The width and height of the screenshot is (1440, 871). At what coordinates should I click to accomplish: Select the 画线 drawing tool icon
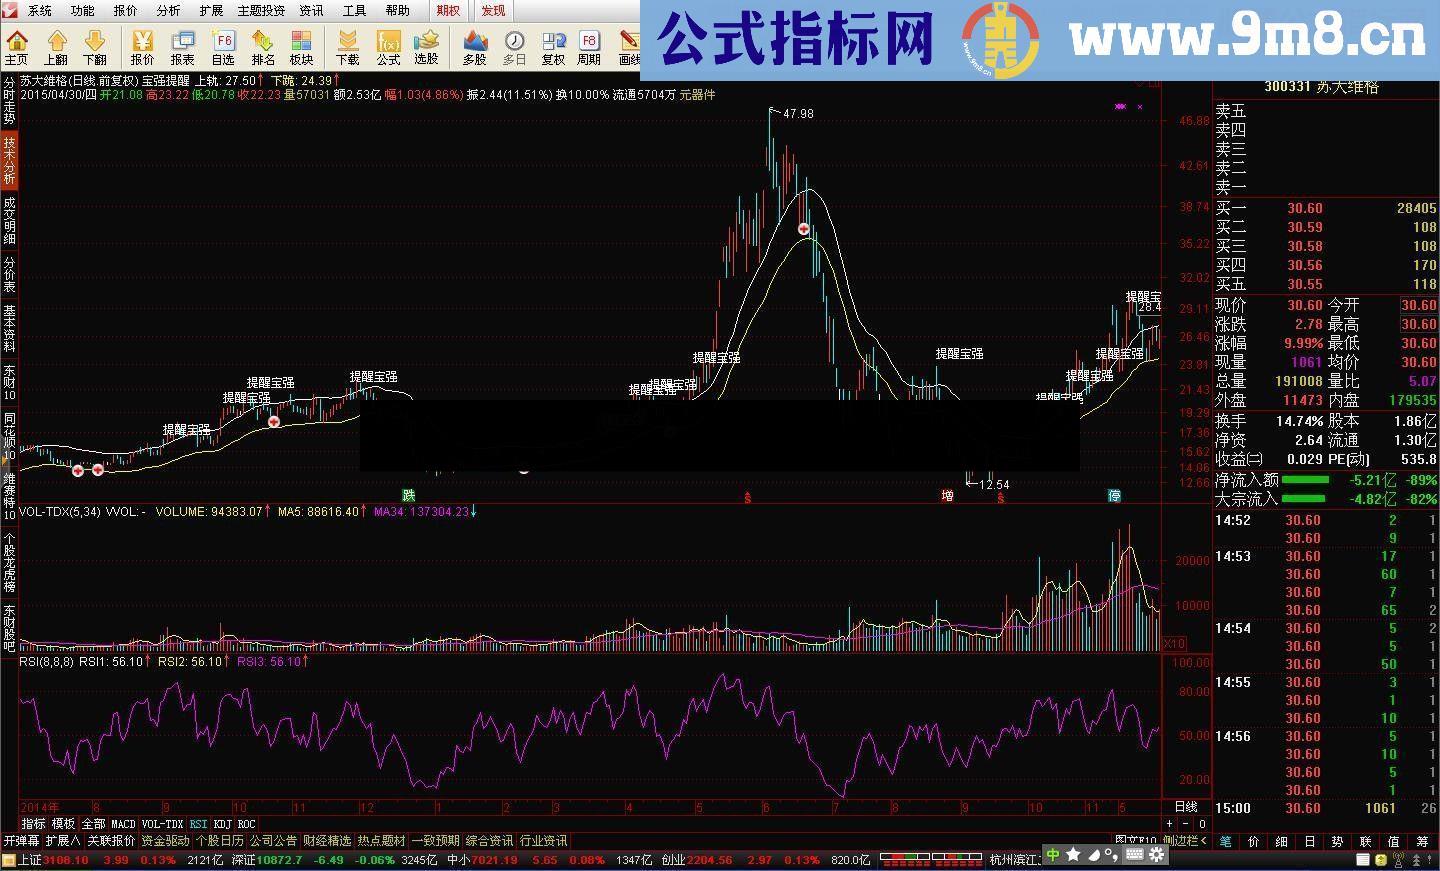(631, 45)
